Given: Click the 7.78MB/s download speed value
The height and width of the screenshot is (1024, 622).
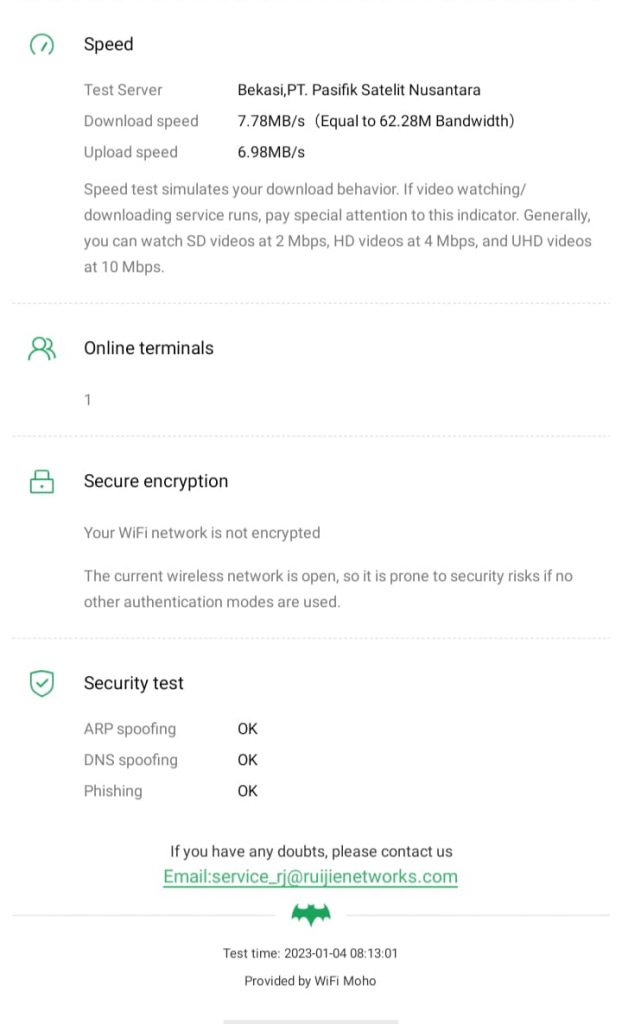Looking at the screenshot, I should pos(270,121).
